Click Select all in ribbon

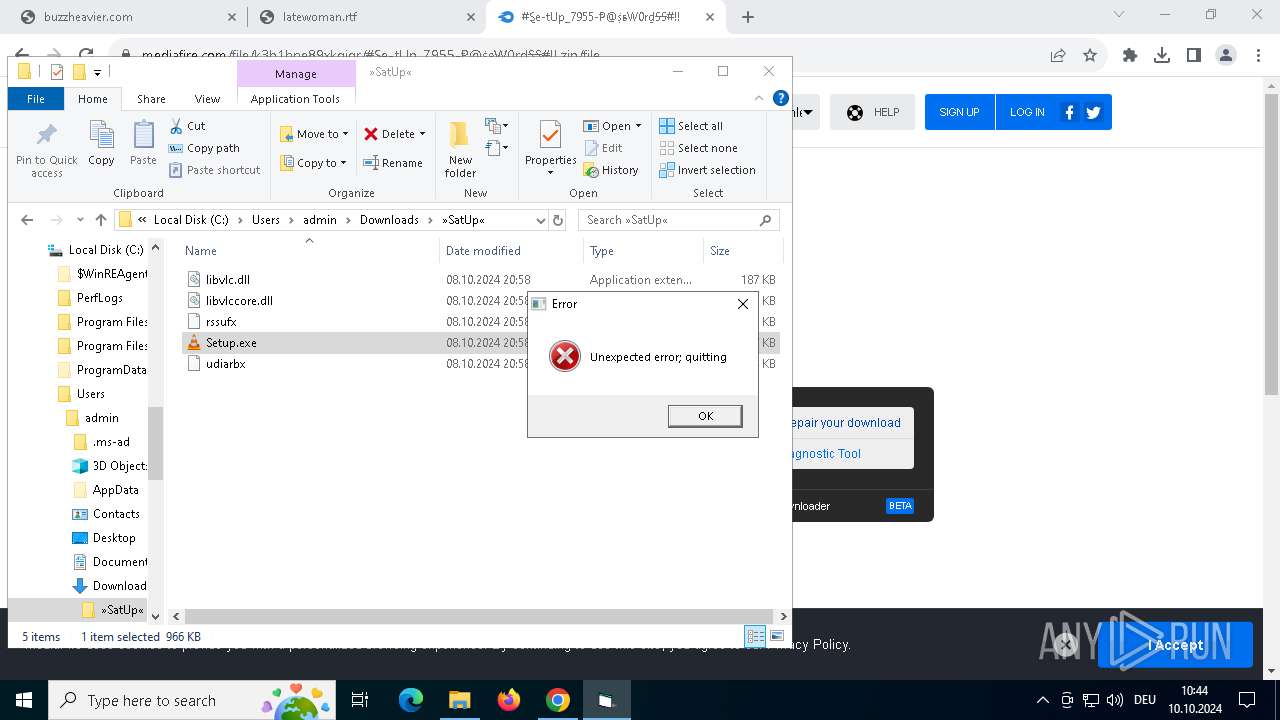[x=691, y=126]
